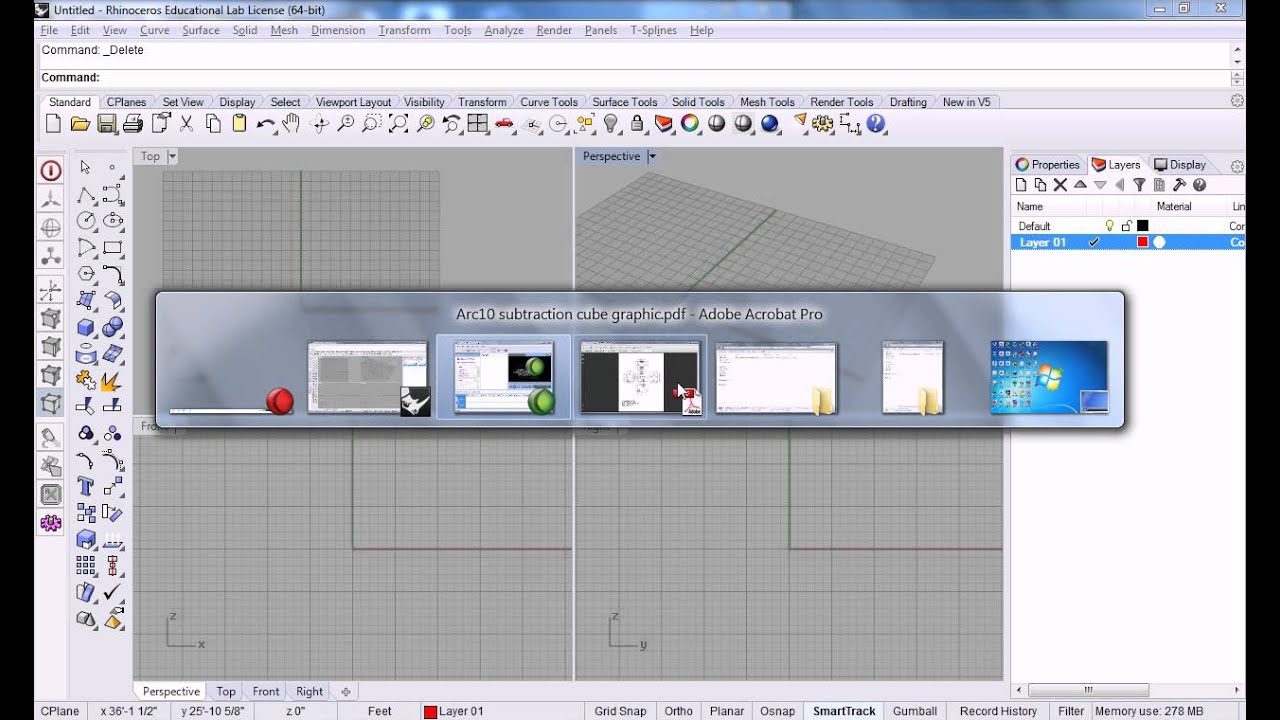Click the Print icon in the toolbar
1280x720 pixels.
coord(133,124)
